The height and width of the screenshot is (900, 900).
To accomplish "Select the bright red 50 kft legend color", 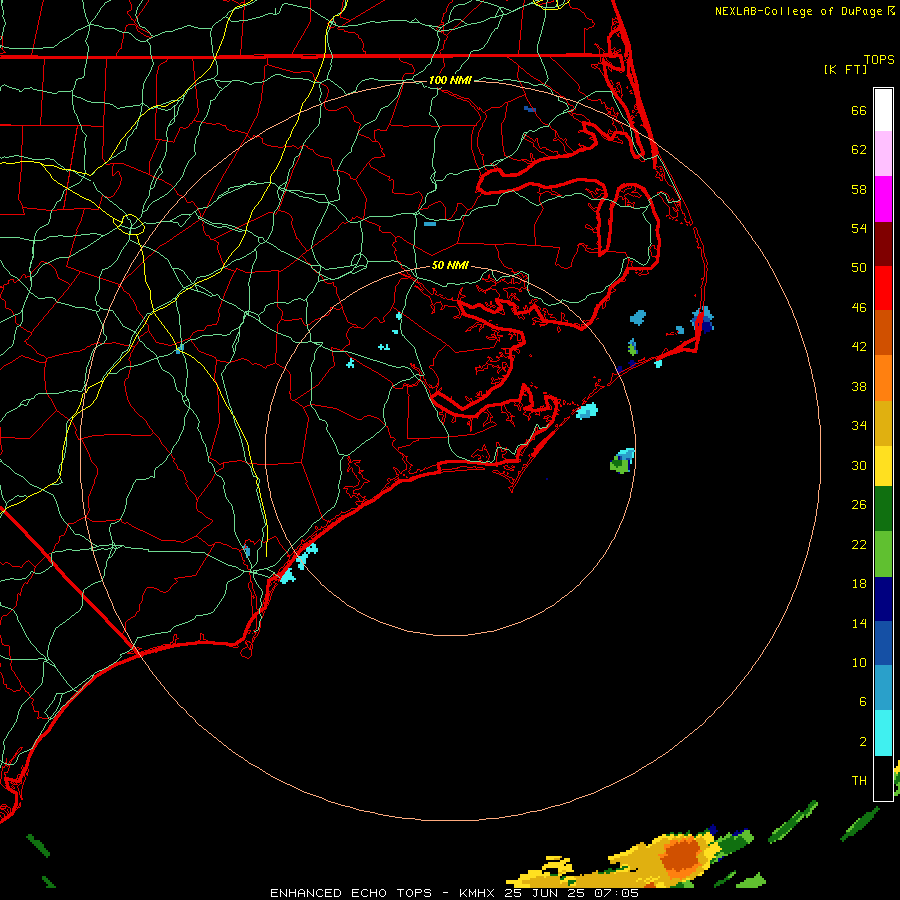I will tap(883, 288).
